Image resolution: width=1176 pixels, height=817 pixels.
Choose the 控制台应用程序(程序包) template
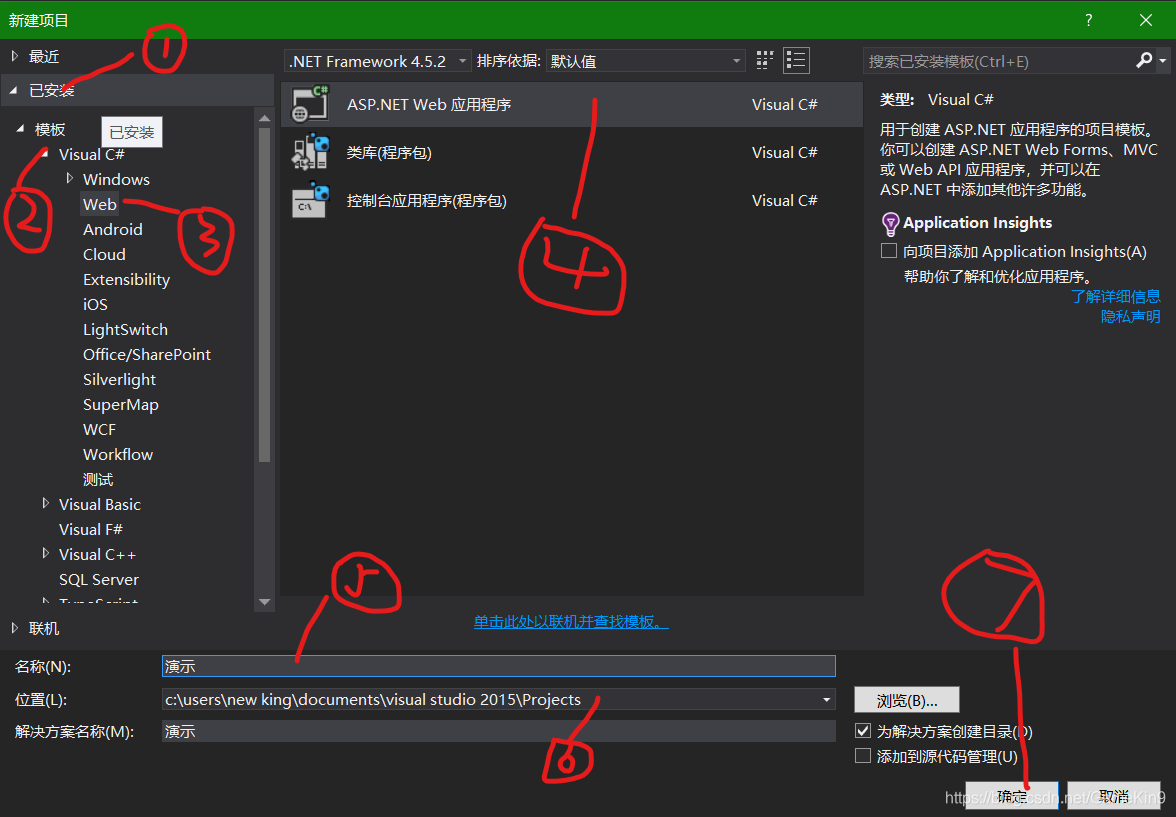572,200
